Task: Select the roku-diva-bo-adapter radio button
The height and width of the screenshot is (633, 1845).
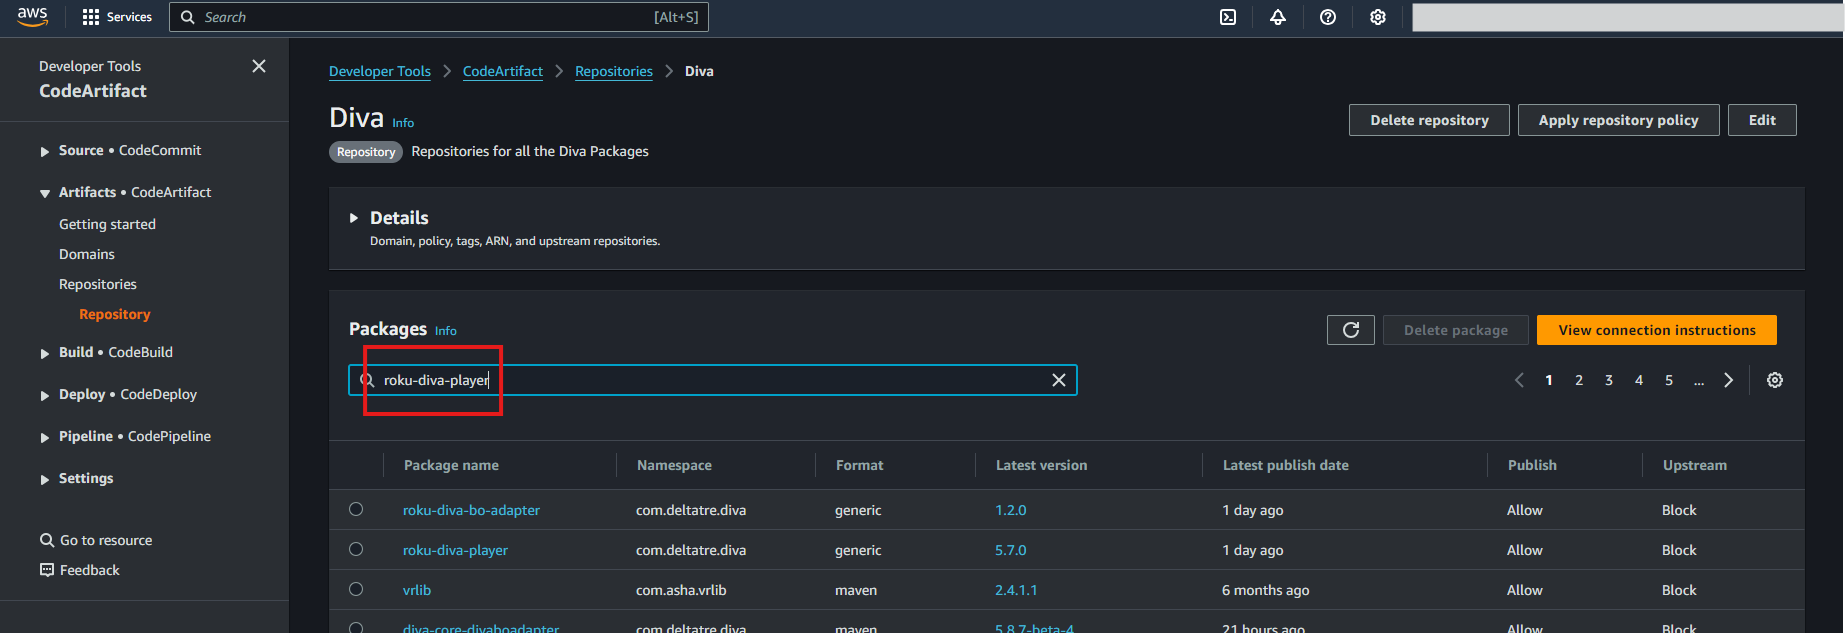Action: [356, 509]
